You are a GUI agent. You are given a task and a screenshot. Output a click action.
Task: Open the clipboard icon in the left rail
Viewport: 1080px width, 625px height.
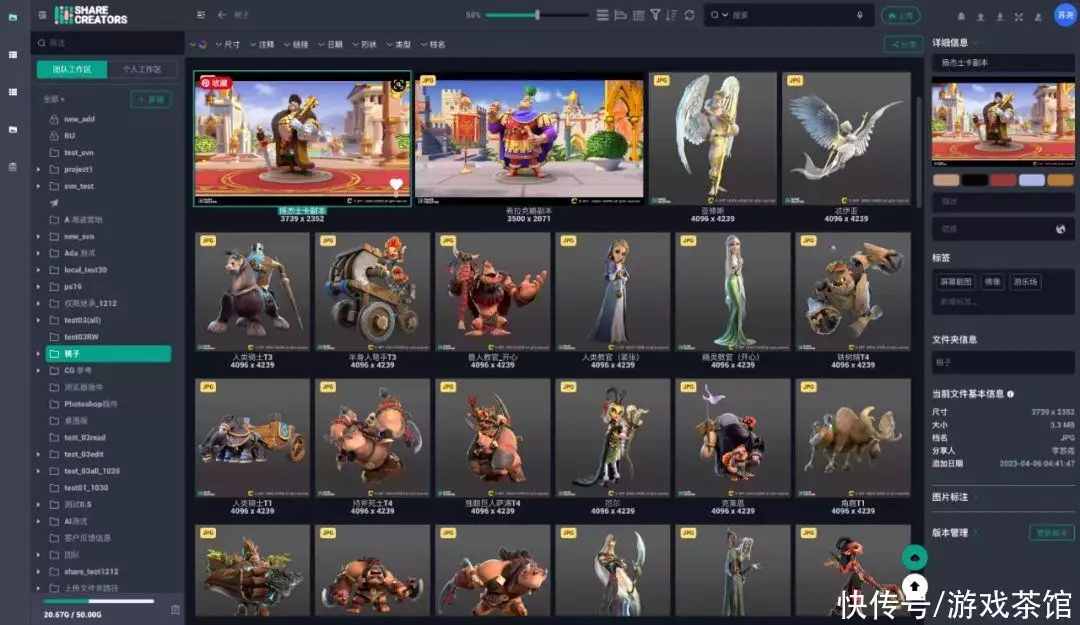click(x=13, y=167)
